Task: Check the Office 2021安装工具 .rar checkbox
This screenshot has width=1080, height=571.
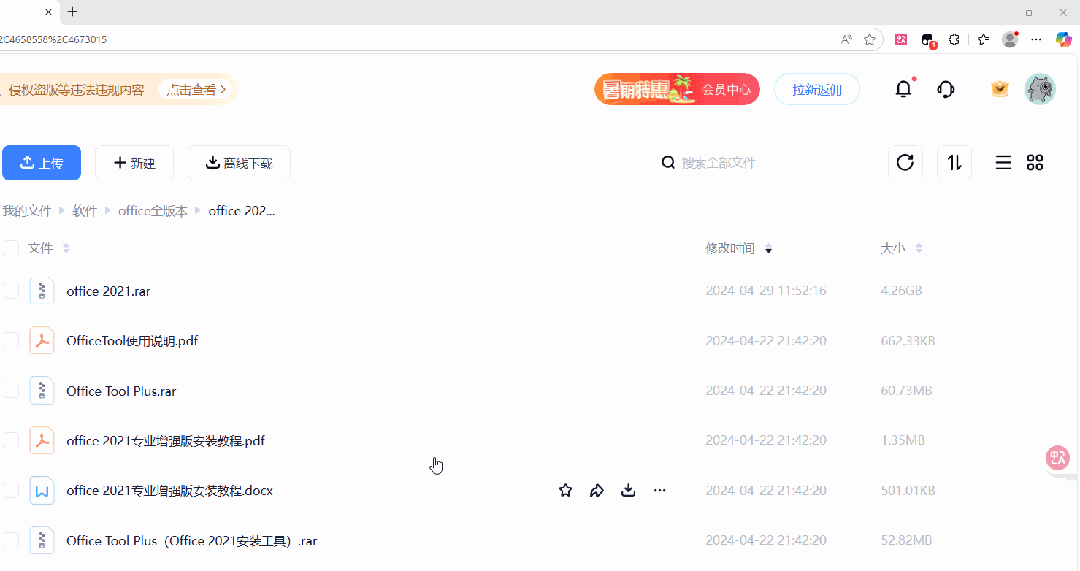Action: (10, 540)
